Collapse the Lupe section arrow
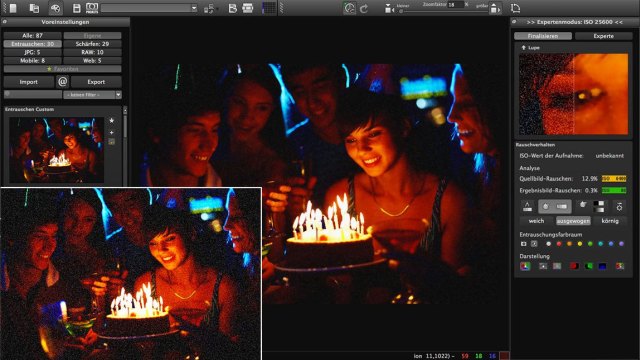The width and height of the screenshot is (640, 360). pyautogui.click(x=523, y=48)
